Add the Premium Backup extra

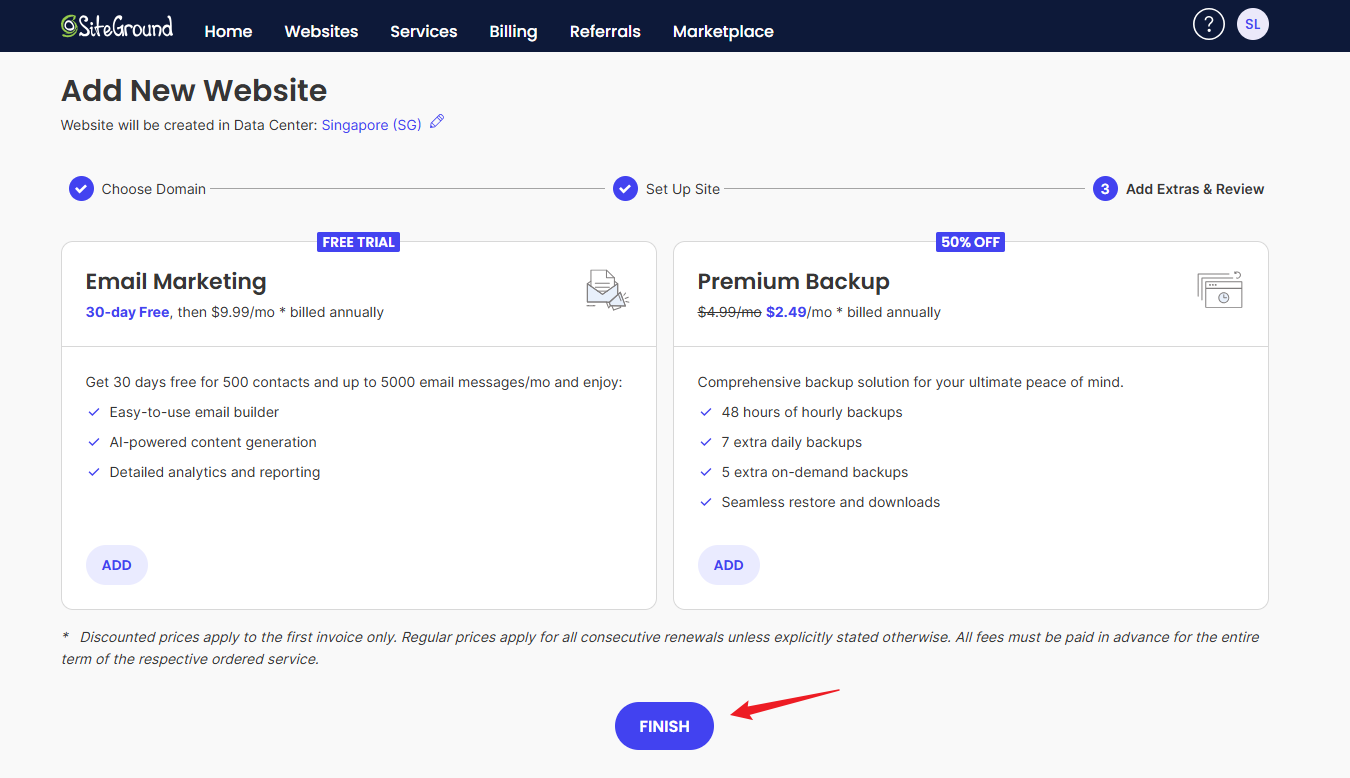[728, 565]
